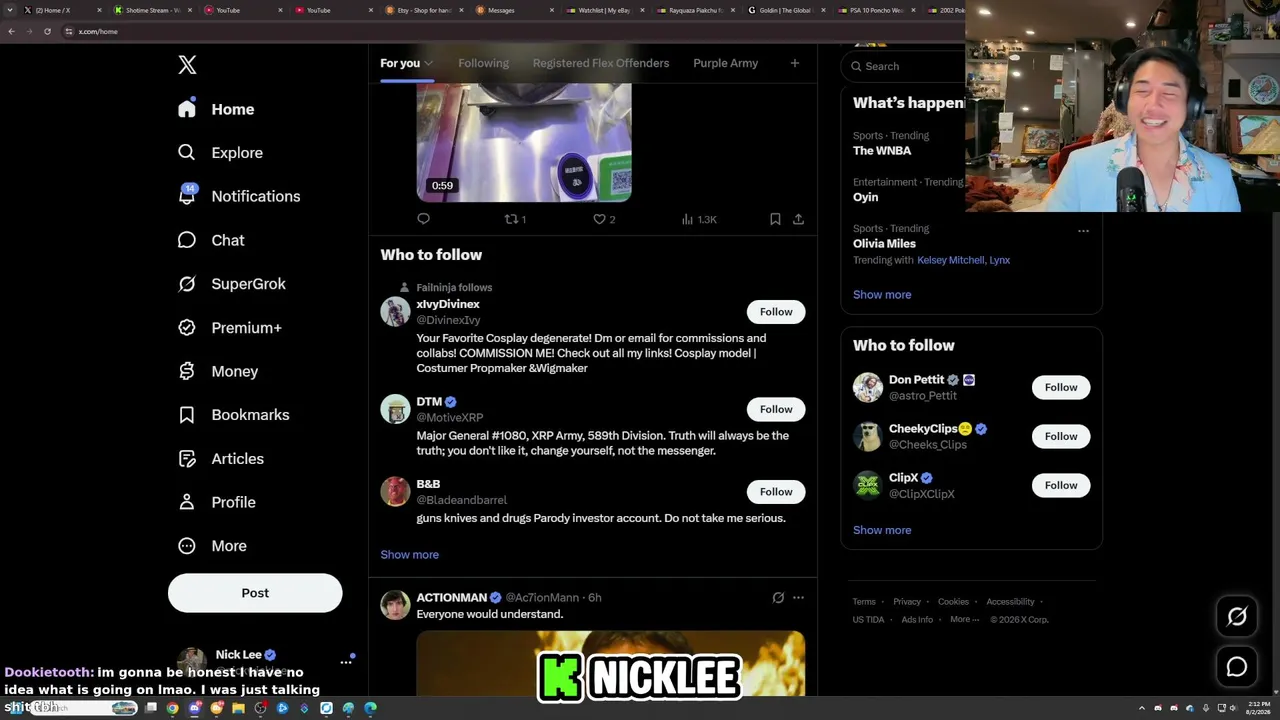The image size is (1280, 720).
Task: Go to Bookmarks in the sidebar
Action: point(233,415)
